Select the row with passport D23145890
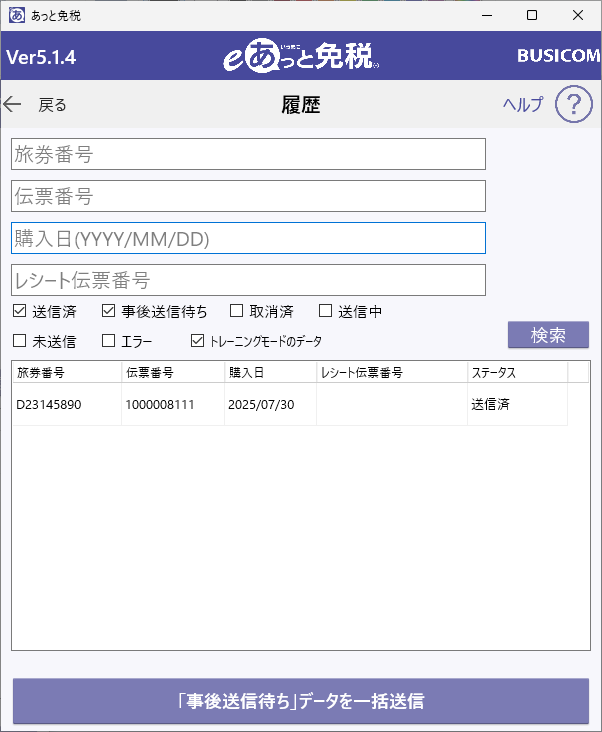The width and height of the screenshot is (602, 732). (290, 404)
